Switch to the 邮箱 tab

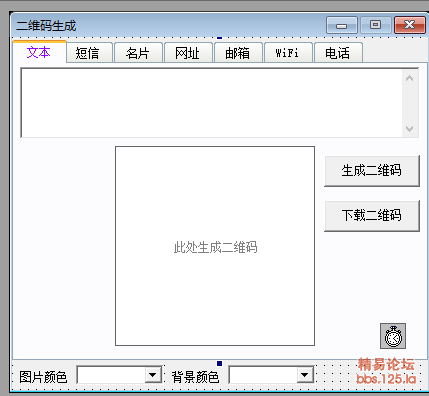pyautogui.click(x=238, y=53)
